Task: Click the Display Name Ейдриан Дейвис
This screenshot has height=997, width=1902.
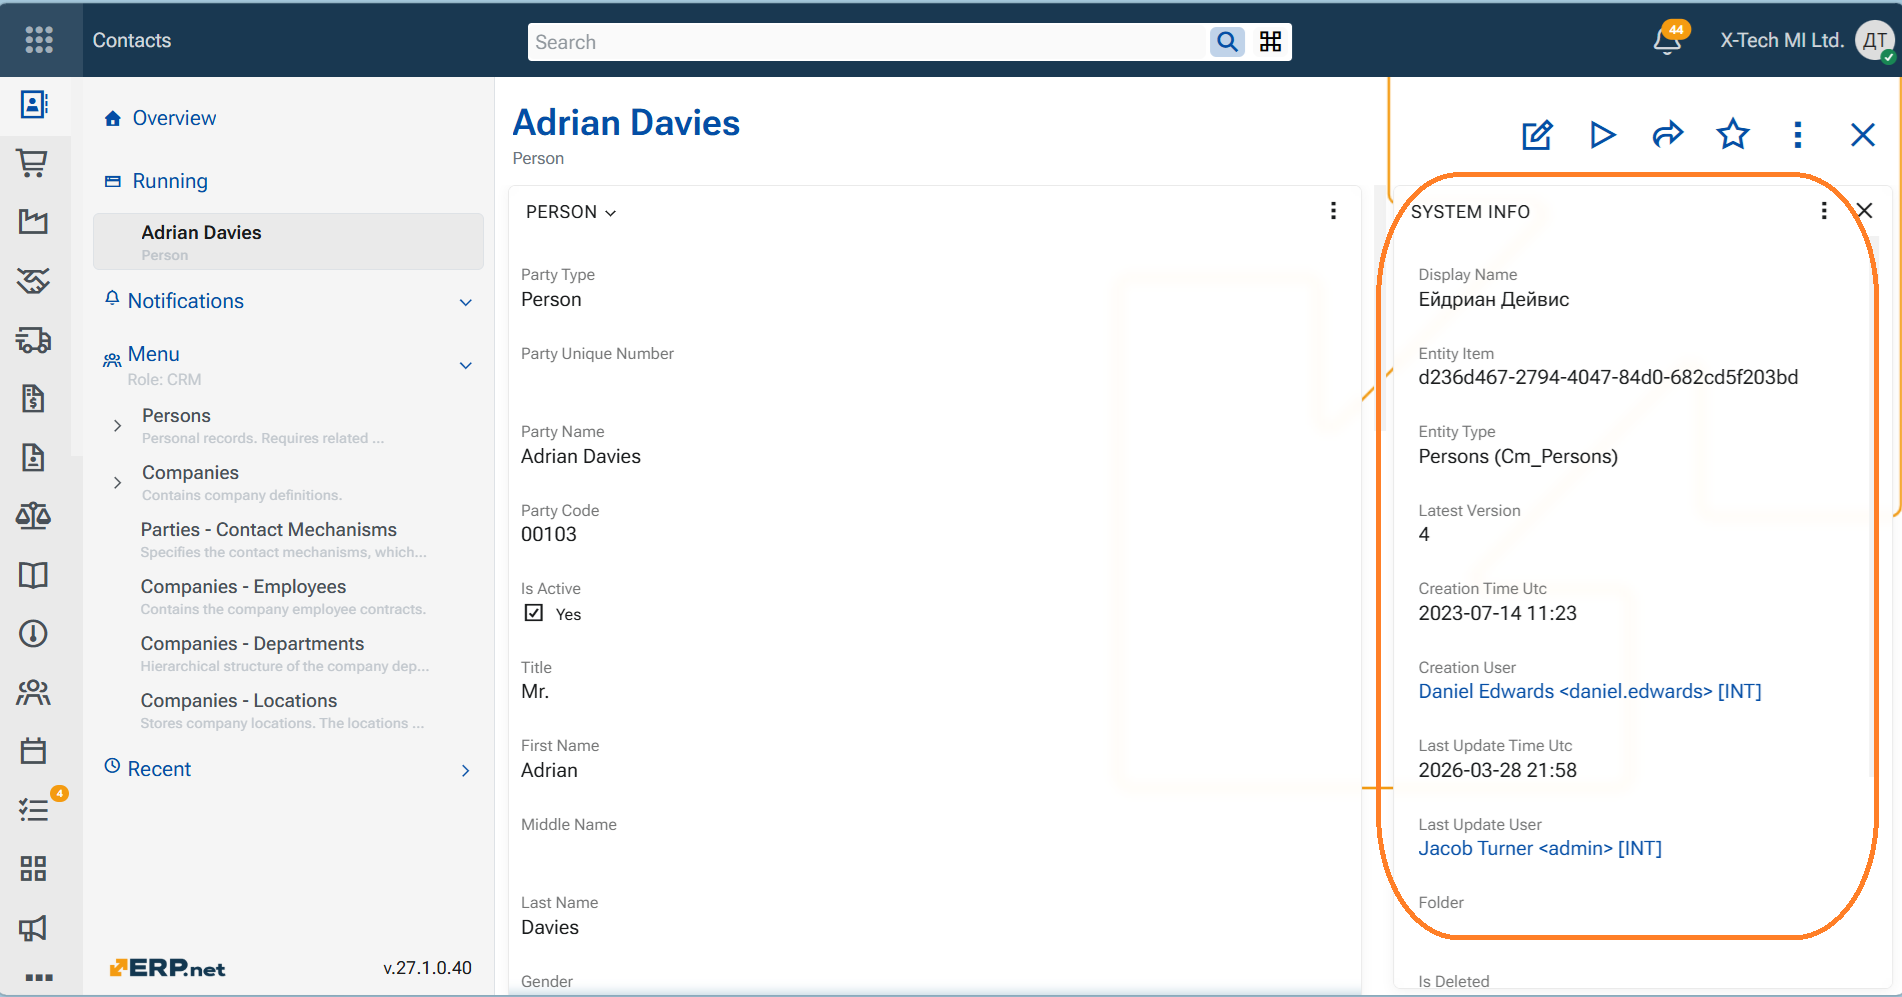Action: 1493,299
